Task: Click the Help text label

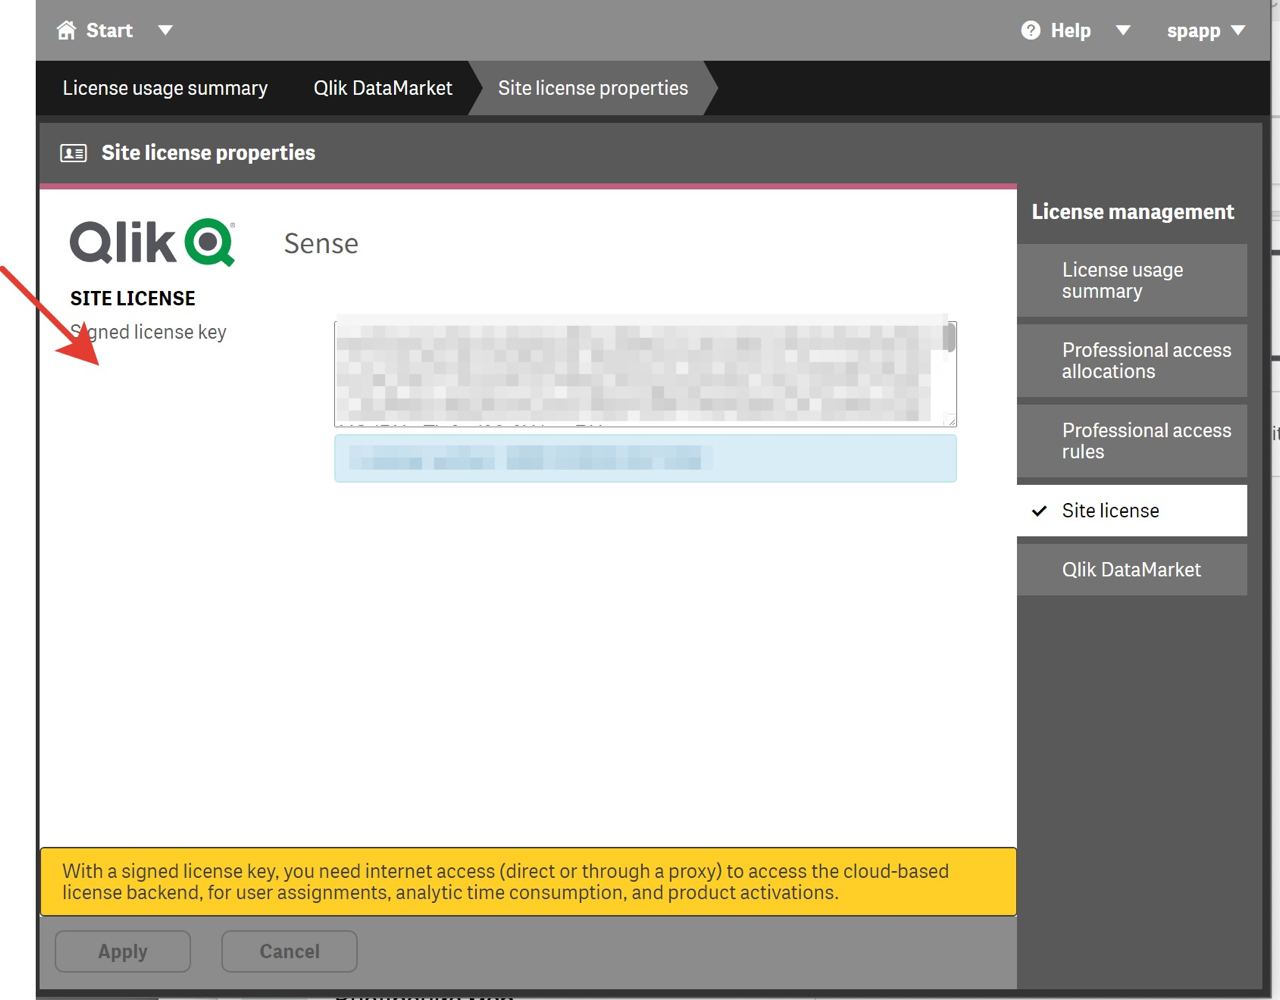Action: coord(1070,30)
